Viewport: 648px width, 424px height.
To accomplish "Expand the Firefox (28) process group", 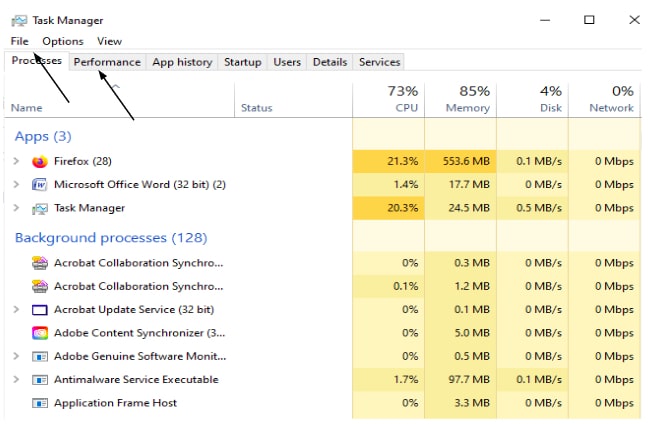I will point(16,161).
